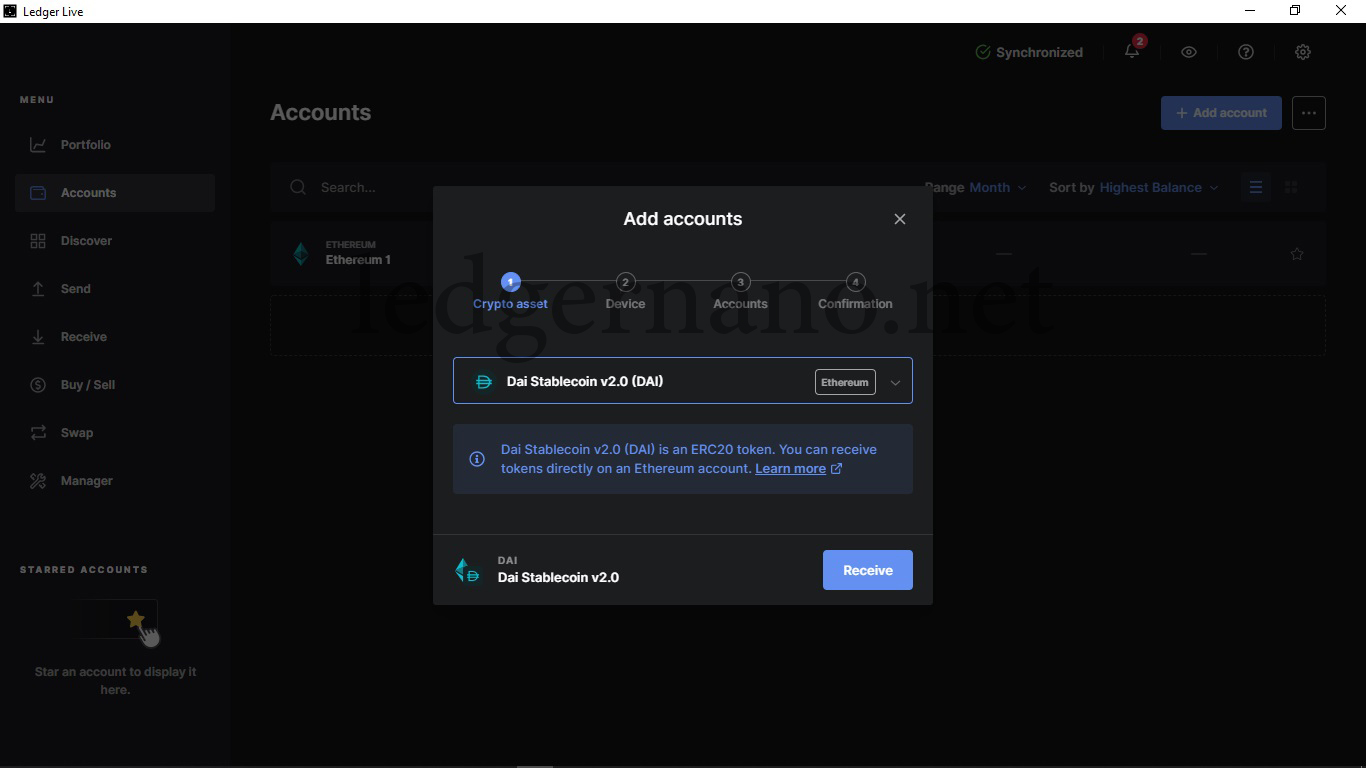Open the Sort by Highest Balance dropdown
1366x768 pixels.
[1134, 187]
